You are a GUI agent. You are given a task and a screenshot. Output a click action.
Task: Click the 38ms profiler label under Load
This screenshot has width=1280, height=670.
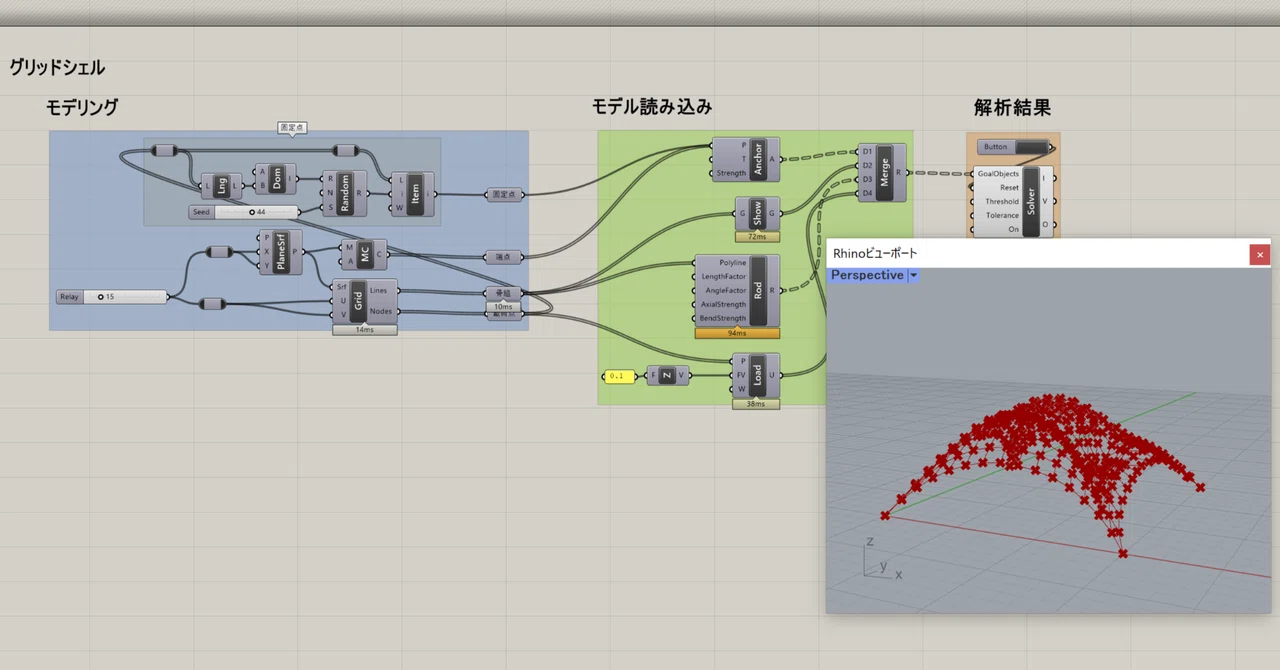[x=755, y=404]
